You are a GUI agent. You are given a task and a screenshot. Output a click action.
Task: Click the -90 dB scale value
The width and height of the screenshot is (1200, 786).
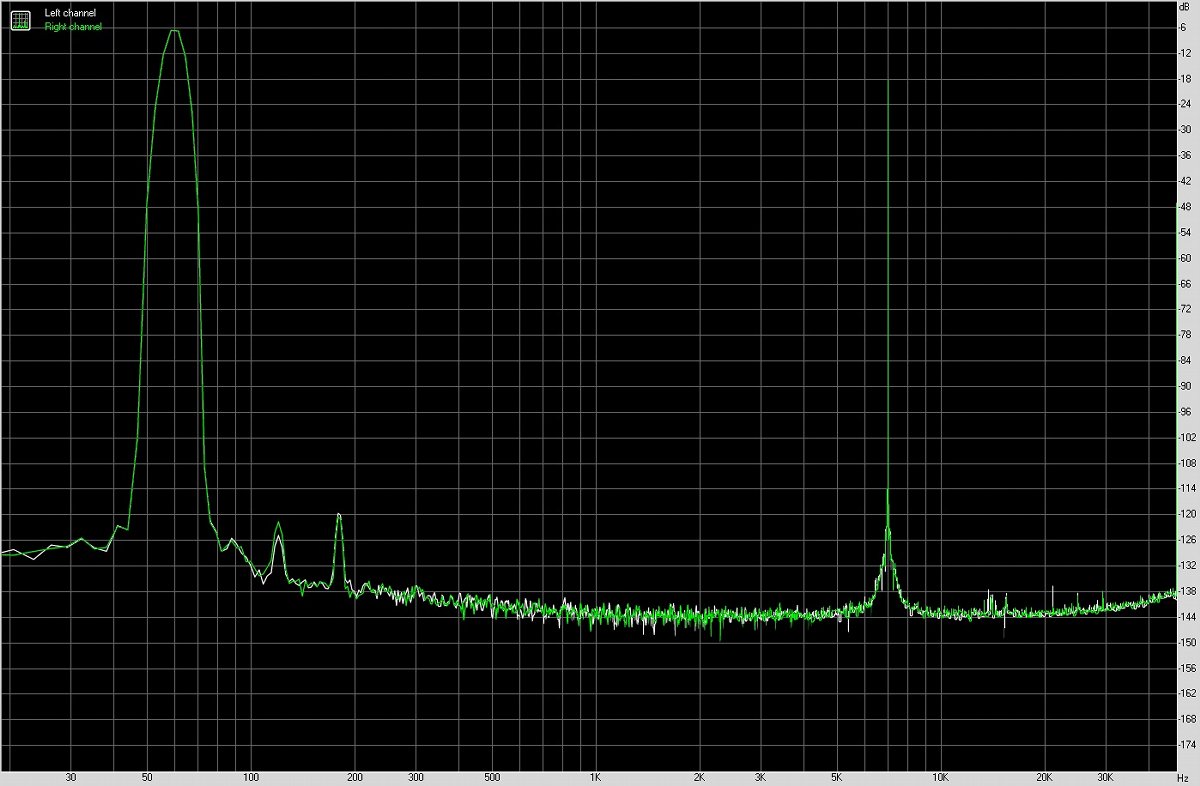coord(1185,386)
